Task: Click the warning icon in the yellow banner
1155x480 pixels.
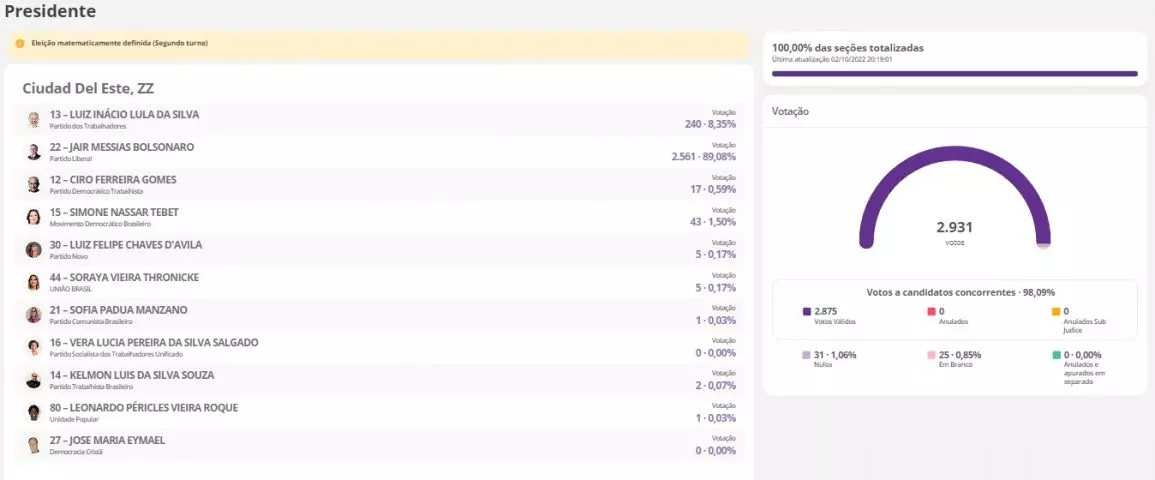Action: pos(20,44)
